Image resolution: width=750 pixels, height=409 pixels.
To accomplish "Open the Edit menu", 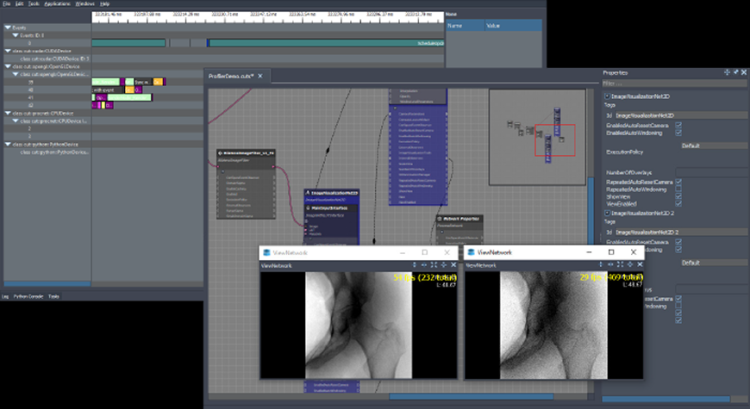I will point(19,3).
